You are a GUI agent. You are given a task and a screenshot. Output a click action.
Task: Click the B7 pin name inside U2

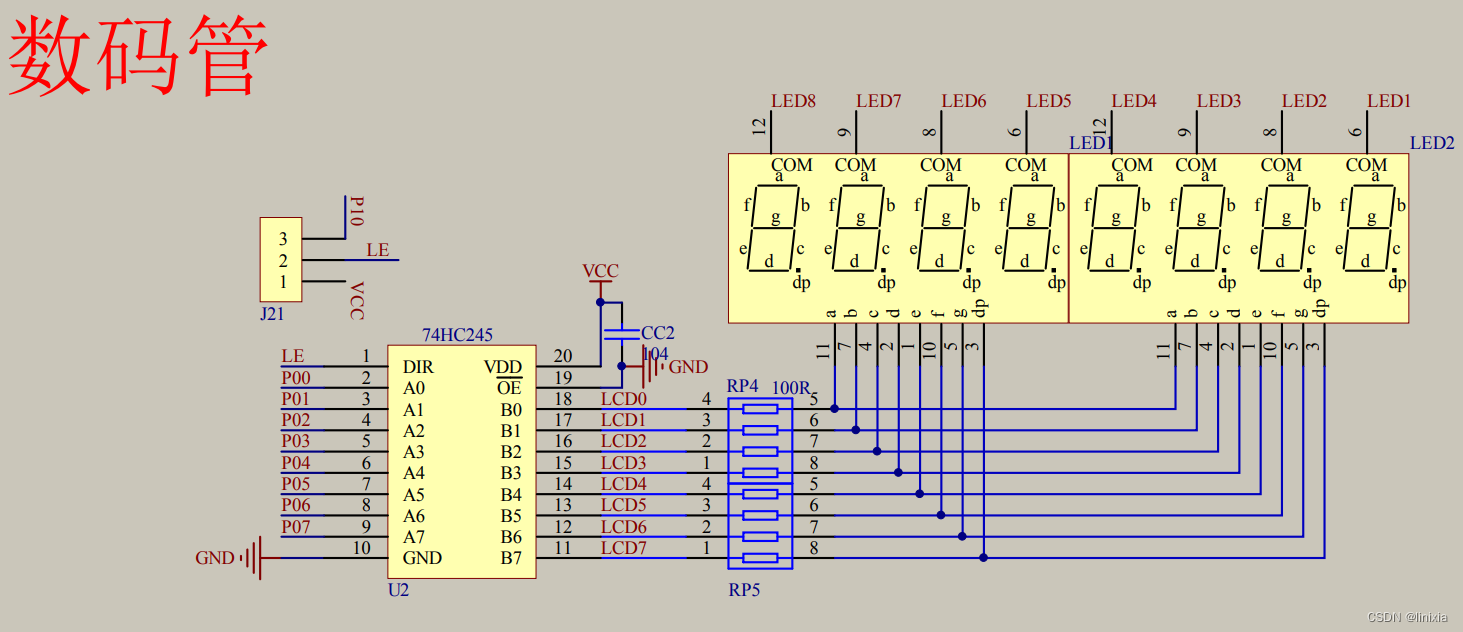click(x=511, y=558)
